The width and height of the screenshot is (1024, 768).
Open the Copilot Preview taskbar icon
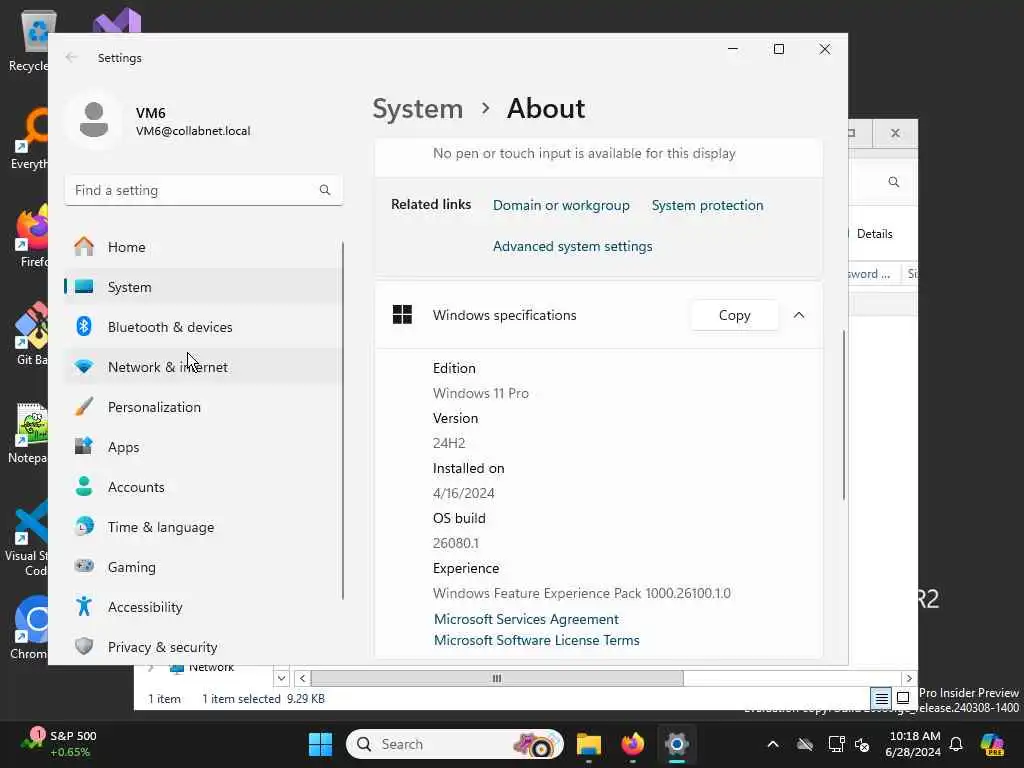[x=993, y=744]
